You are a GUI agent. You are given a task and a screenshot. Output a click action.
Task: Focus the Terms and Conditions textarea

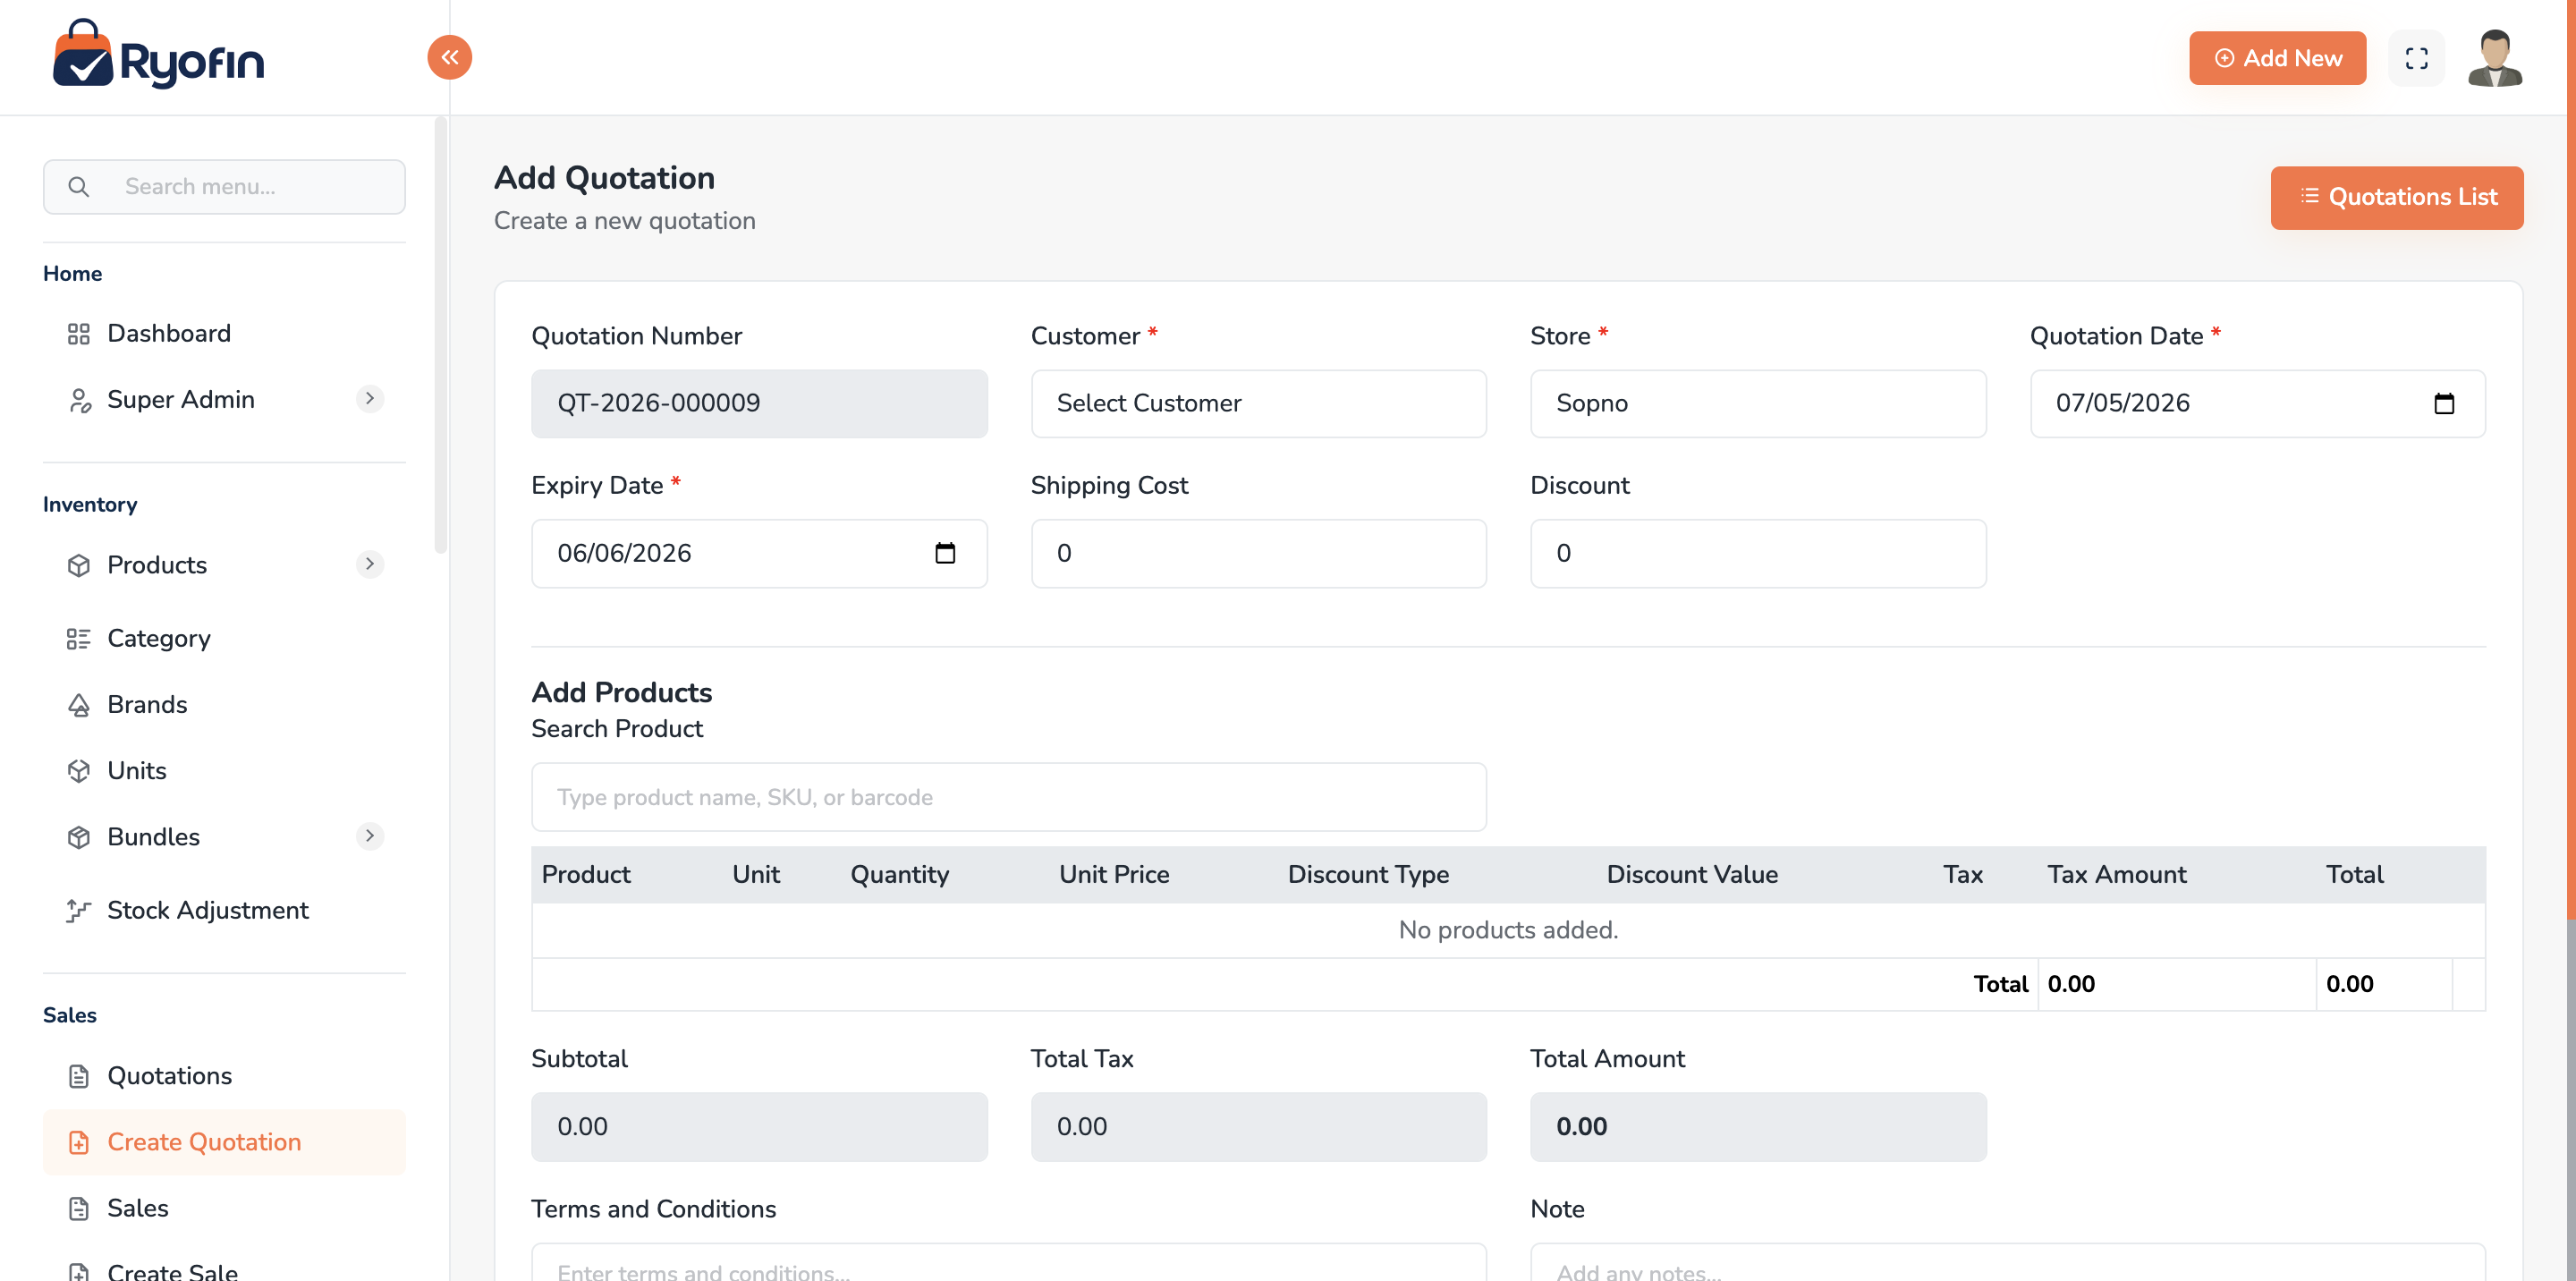pos(1008,1262)
